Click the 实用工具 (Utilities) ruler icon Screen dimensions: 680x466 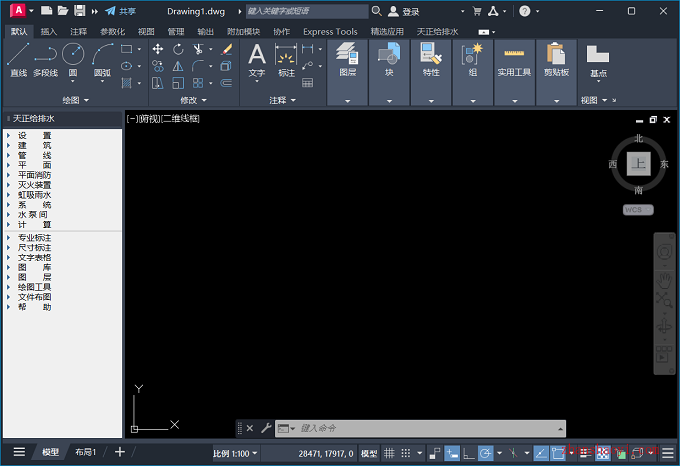[x=514, y=59]
